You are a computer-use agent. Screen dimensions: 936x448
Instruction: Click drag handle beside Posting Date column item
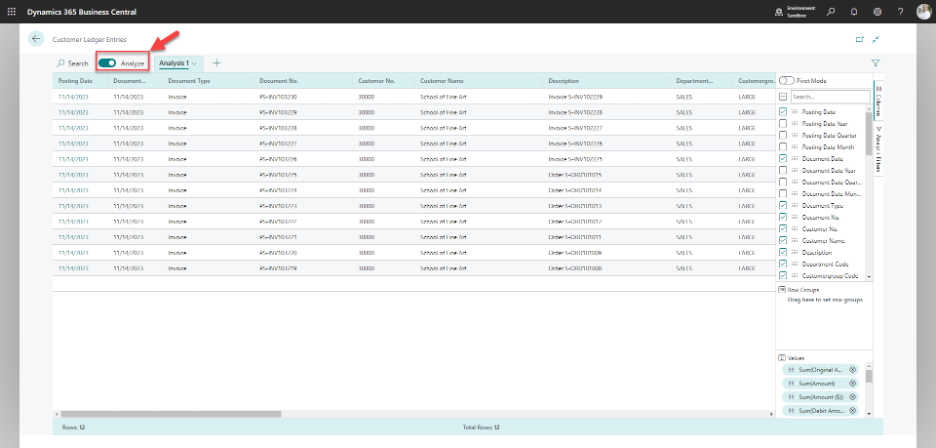point(795,112)
